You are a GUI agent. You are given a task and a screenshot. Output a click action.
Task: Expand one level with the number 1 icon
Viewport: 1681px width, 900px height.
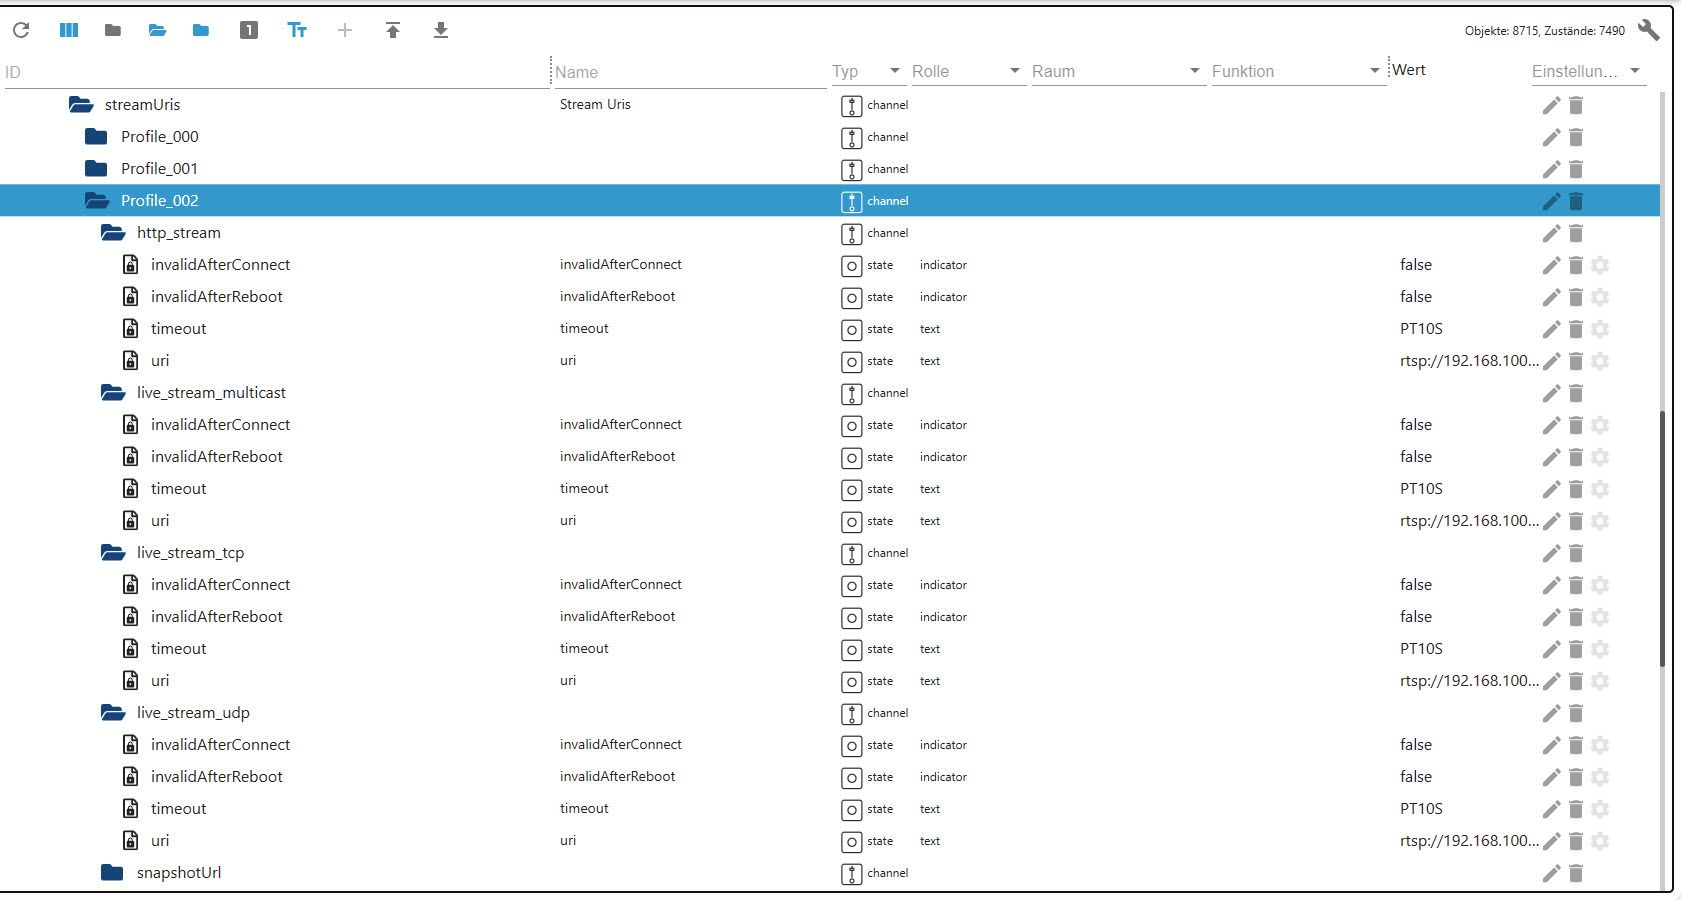click(x=249, y=30)
